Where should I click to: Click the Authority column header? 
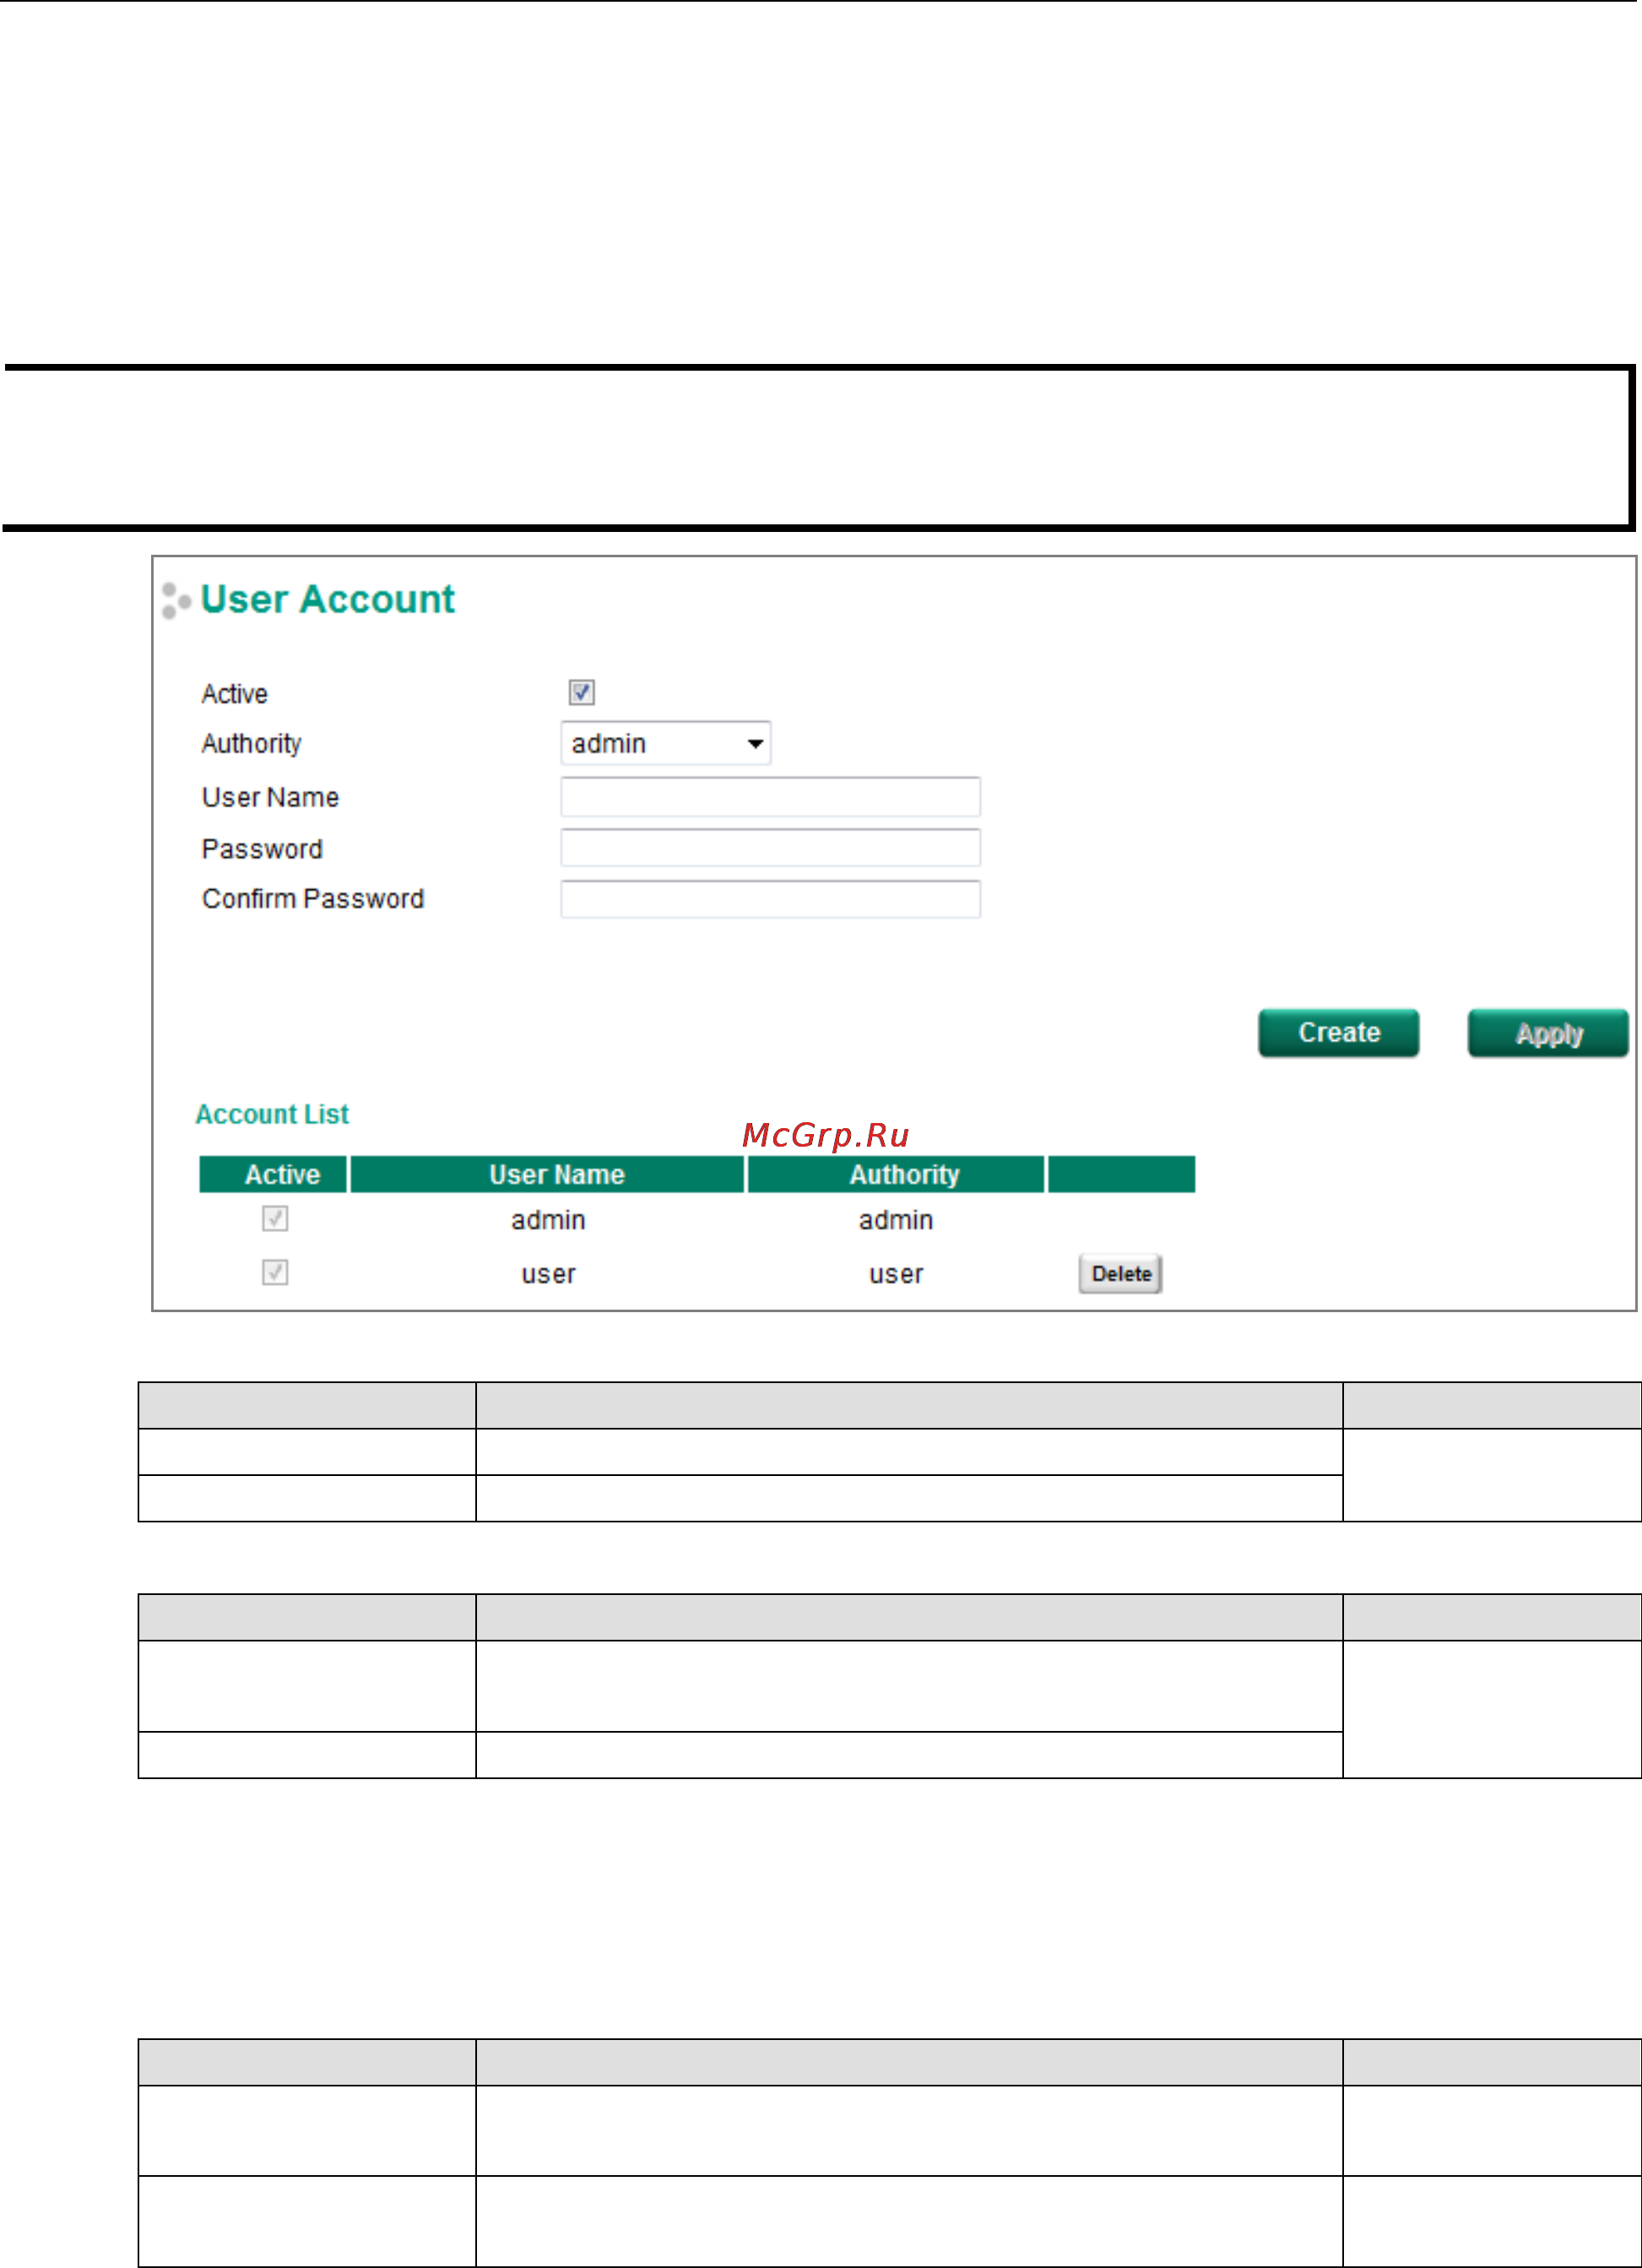click(896, 1174)
